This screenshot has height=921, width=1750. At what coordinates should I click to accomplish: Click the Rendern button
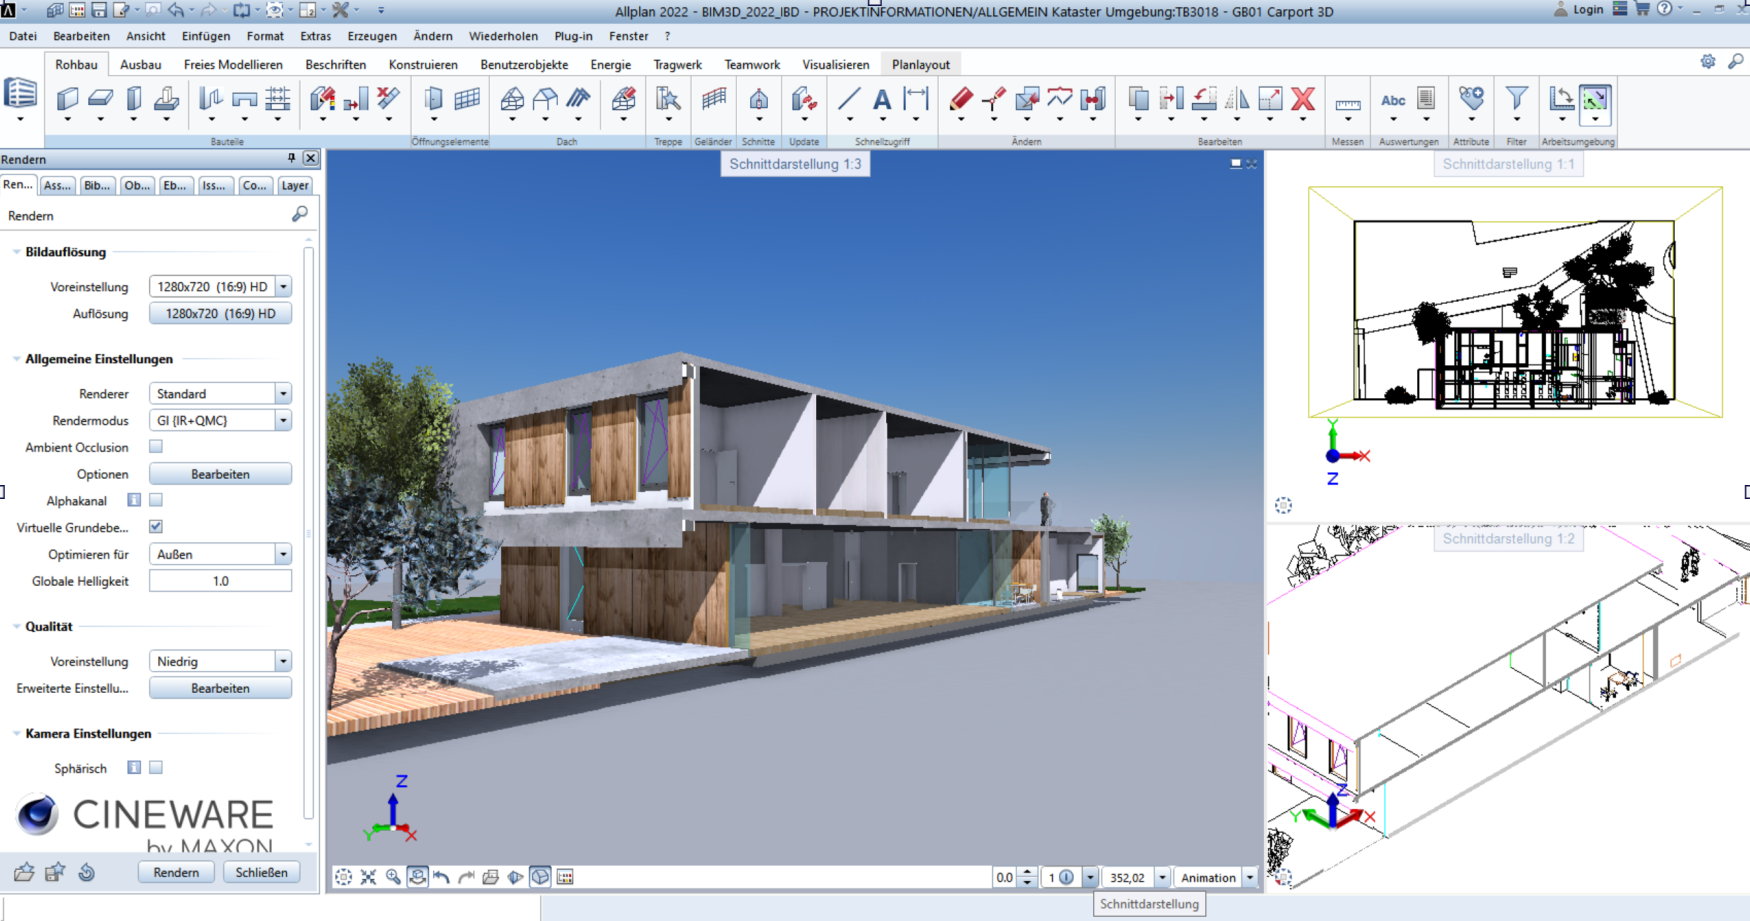click(176, 872)
